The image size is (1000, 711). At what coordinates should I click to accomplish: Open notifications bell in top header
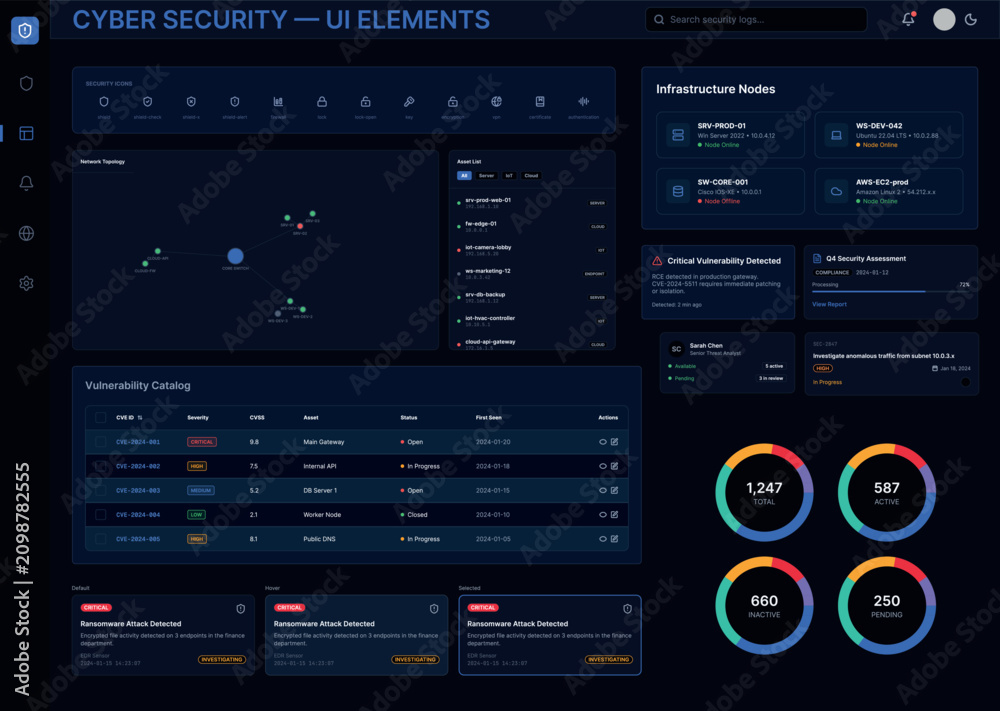(909, 19)
